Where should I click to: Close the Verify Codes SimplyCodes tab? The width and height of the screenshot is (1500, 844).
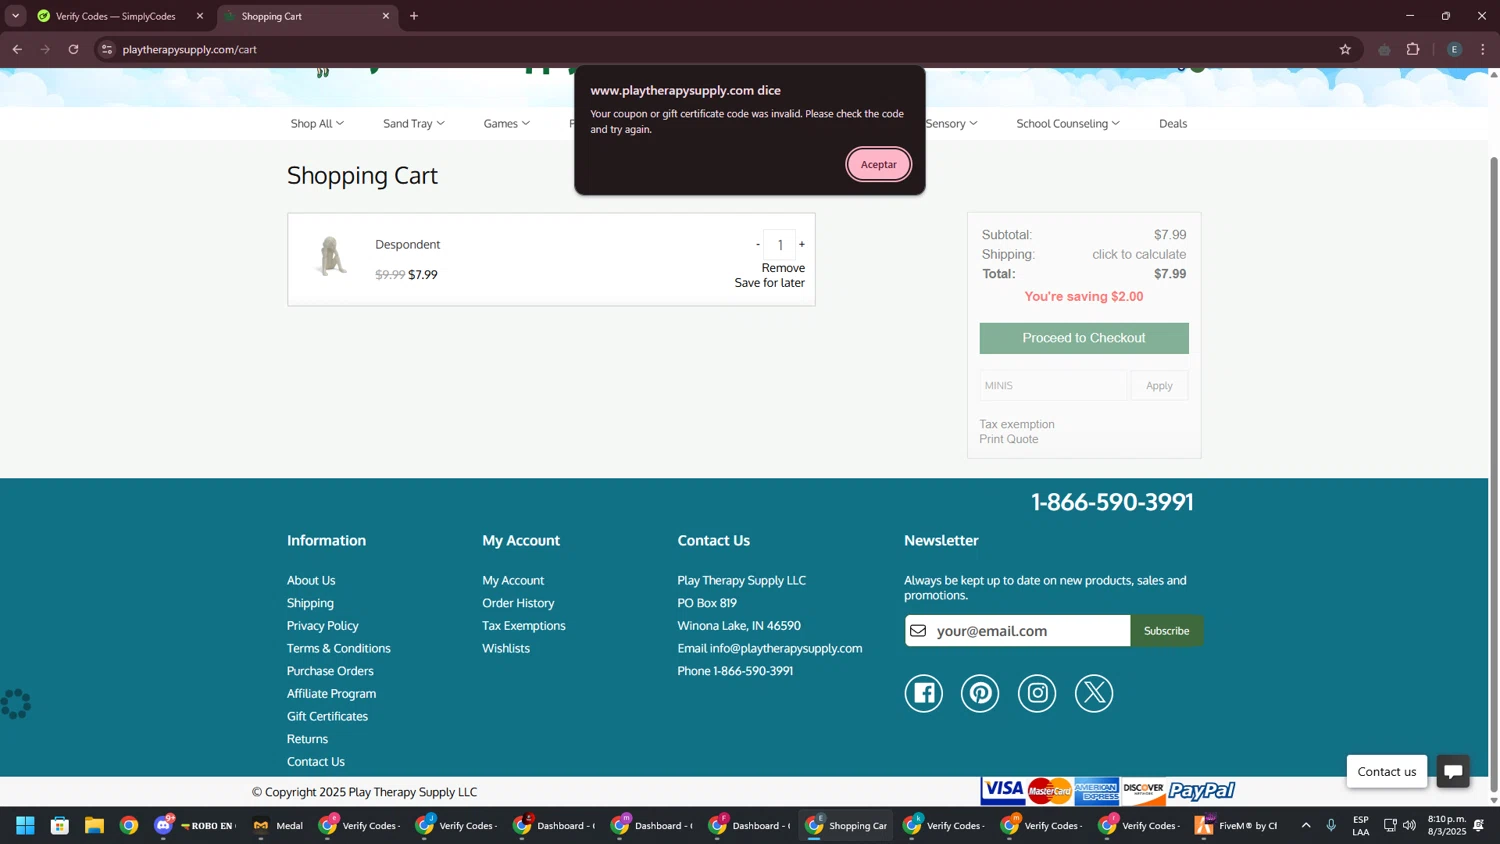(x=199, y=16)
